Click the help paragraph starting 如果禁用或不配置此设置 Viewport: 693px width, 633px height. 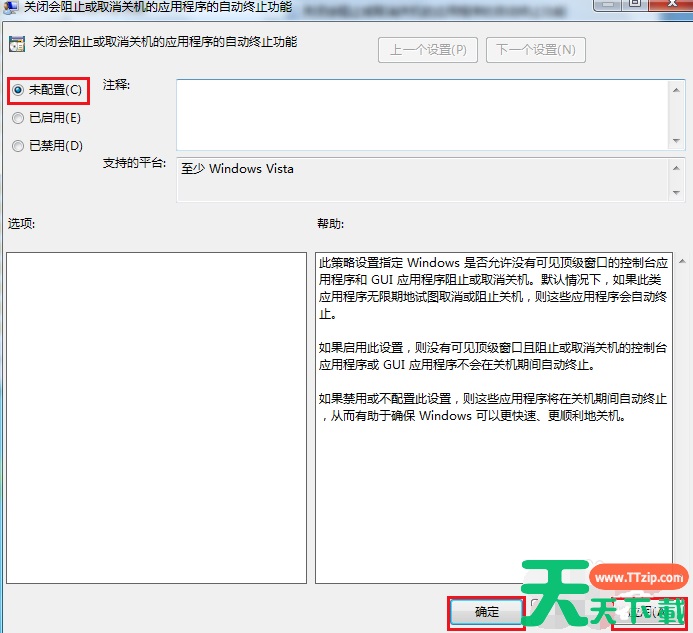493,407
